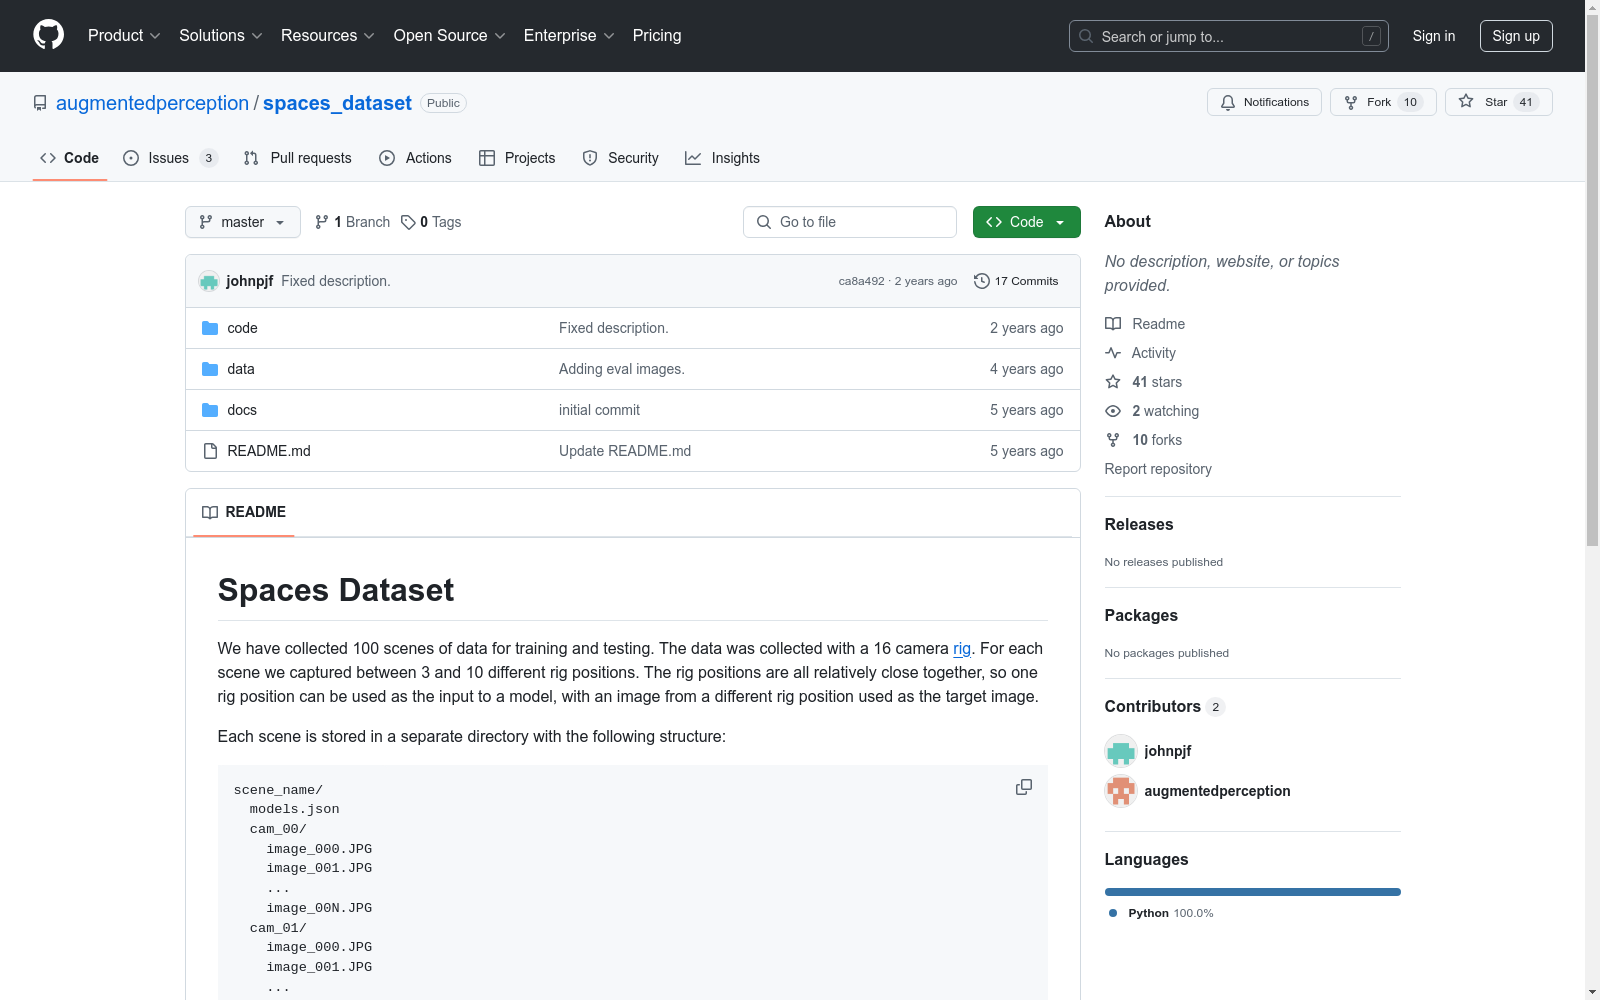
Task: Click the 0 Tags link
Action: pyautogui.click(x=431, y=222)
